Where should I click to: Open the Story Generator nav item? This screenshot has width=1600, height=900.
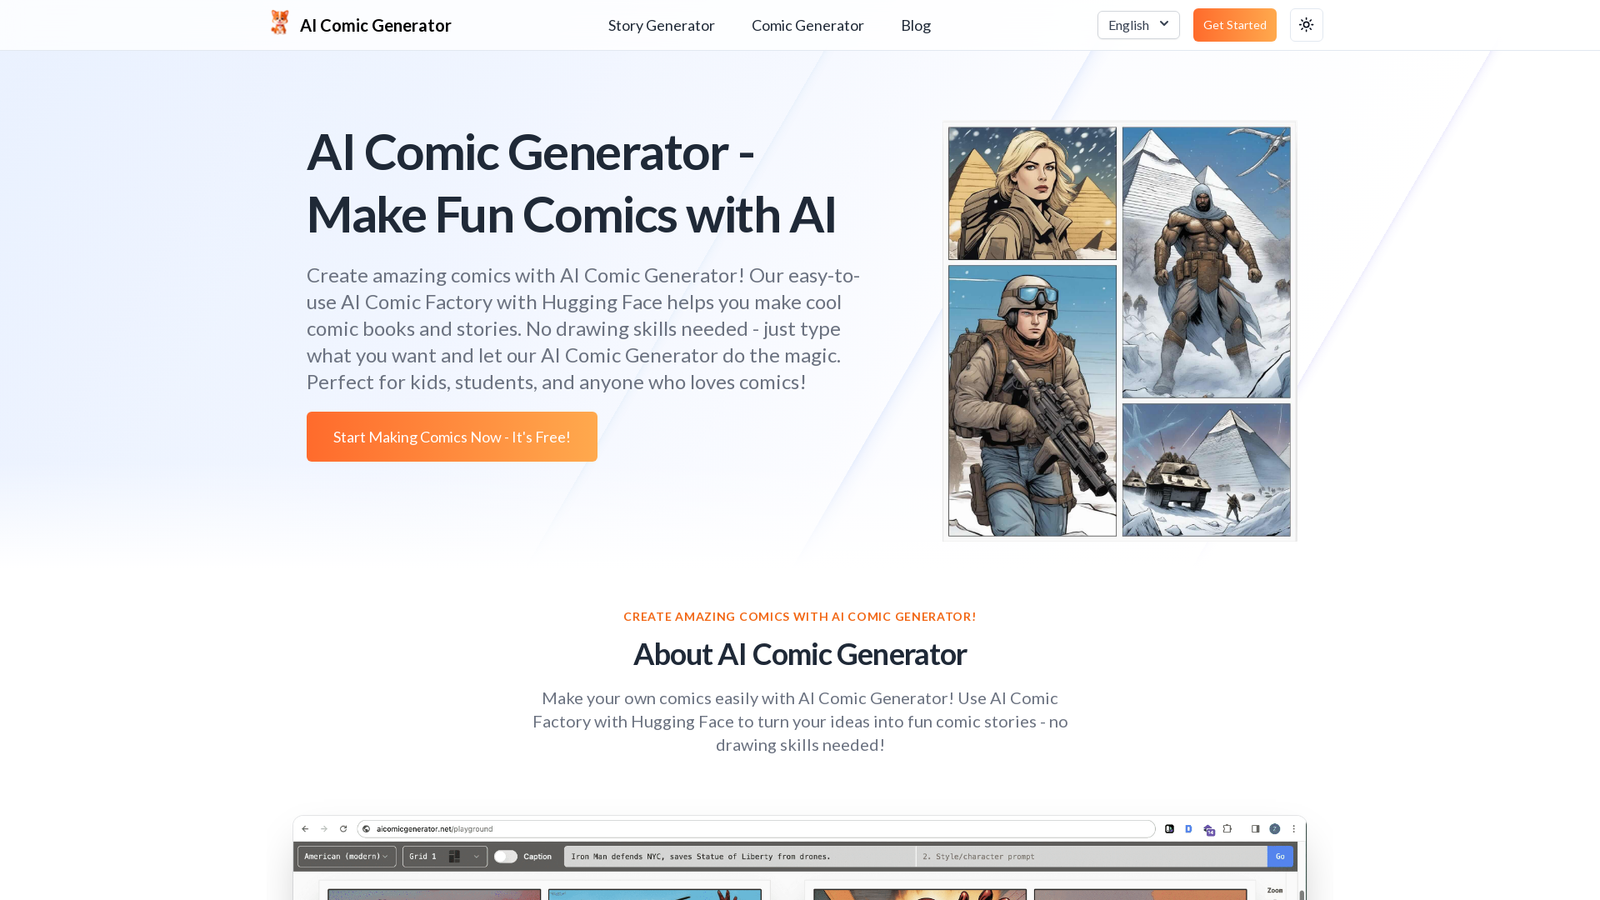click(x=661, y=25)
